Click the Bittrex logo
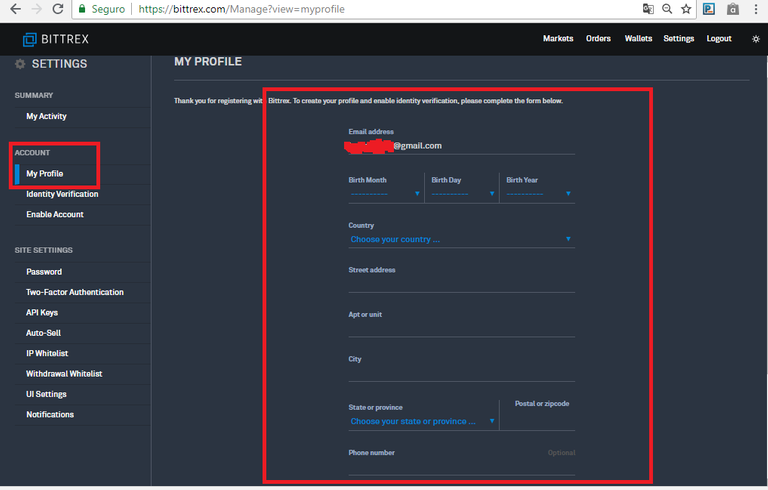Screen dimensions: 768x490 pyautogui.click(x=56, y=39)
